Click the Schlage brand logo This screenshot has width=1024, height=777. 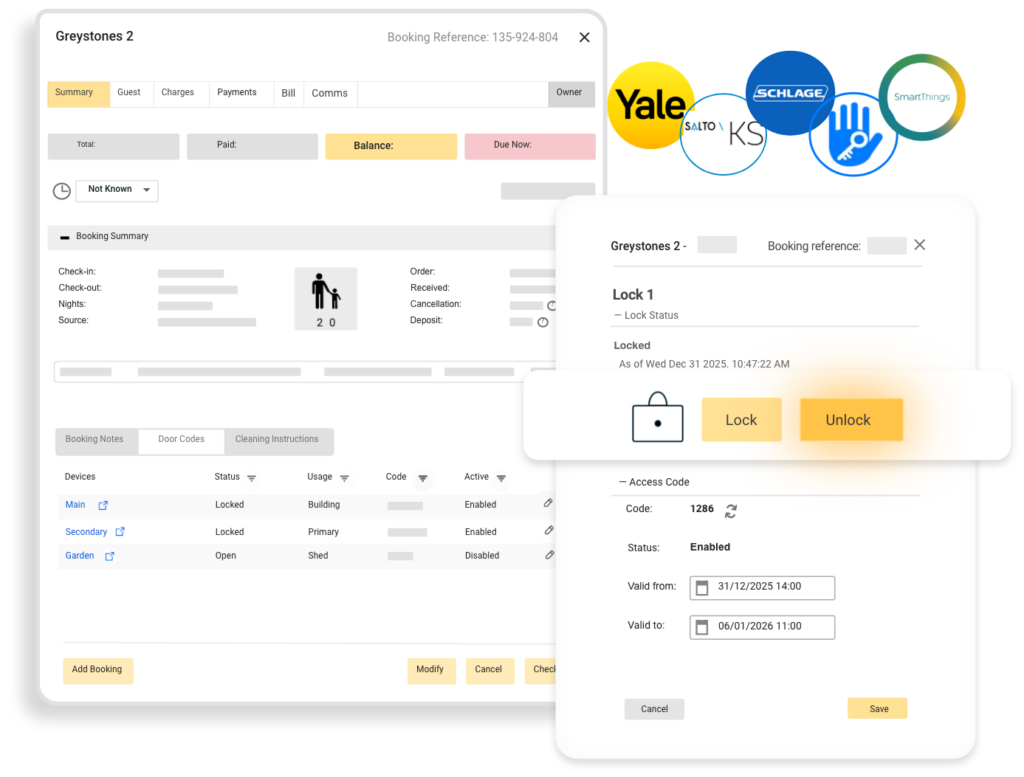point(790,93)
